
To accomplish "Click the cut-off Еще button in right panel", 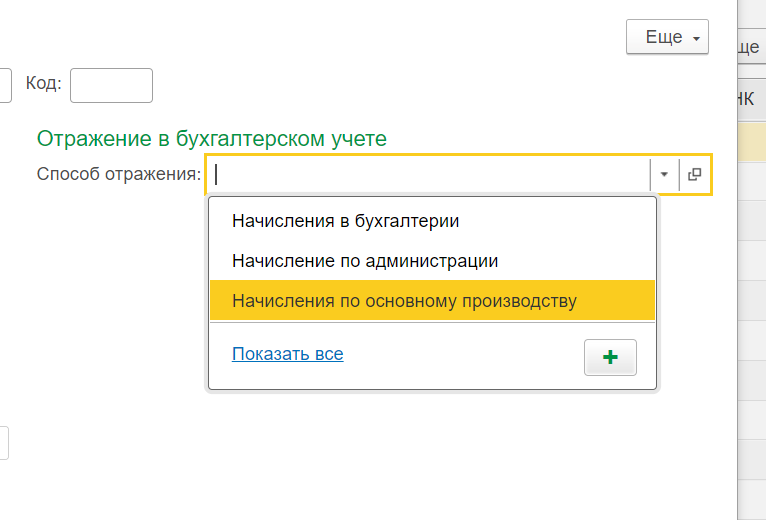I will point(750,47).
